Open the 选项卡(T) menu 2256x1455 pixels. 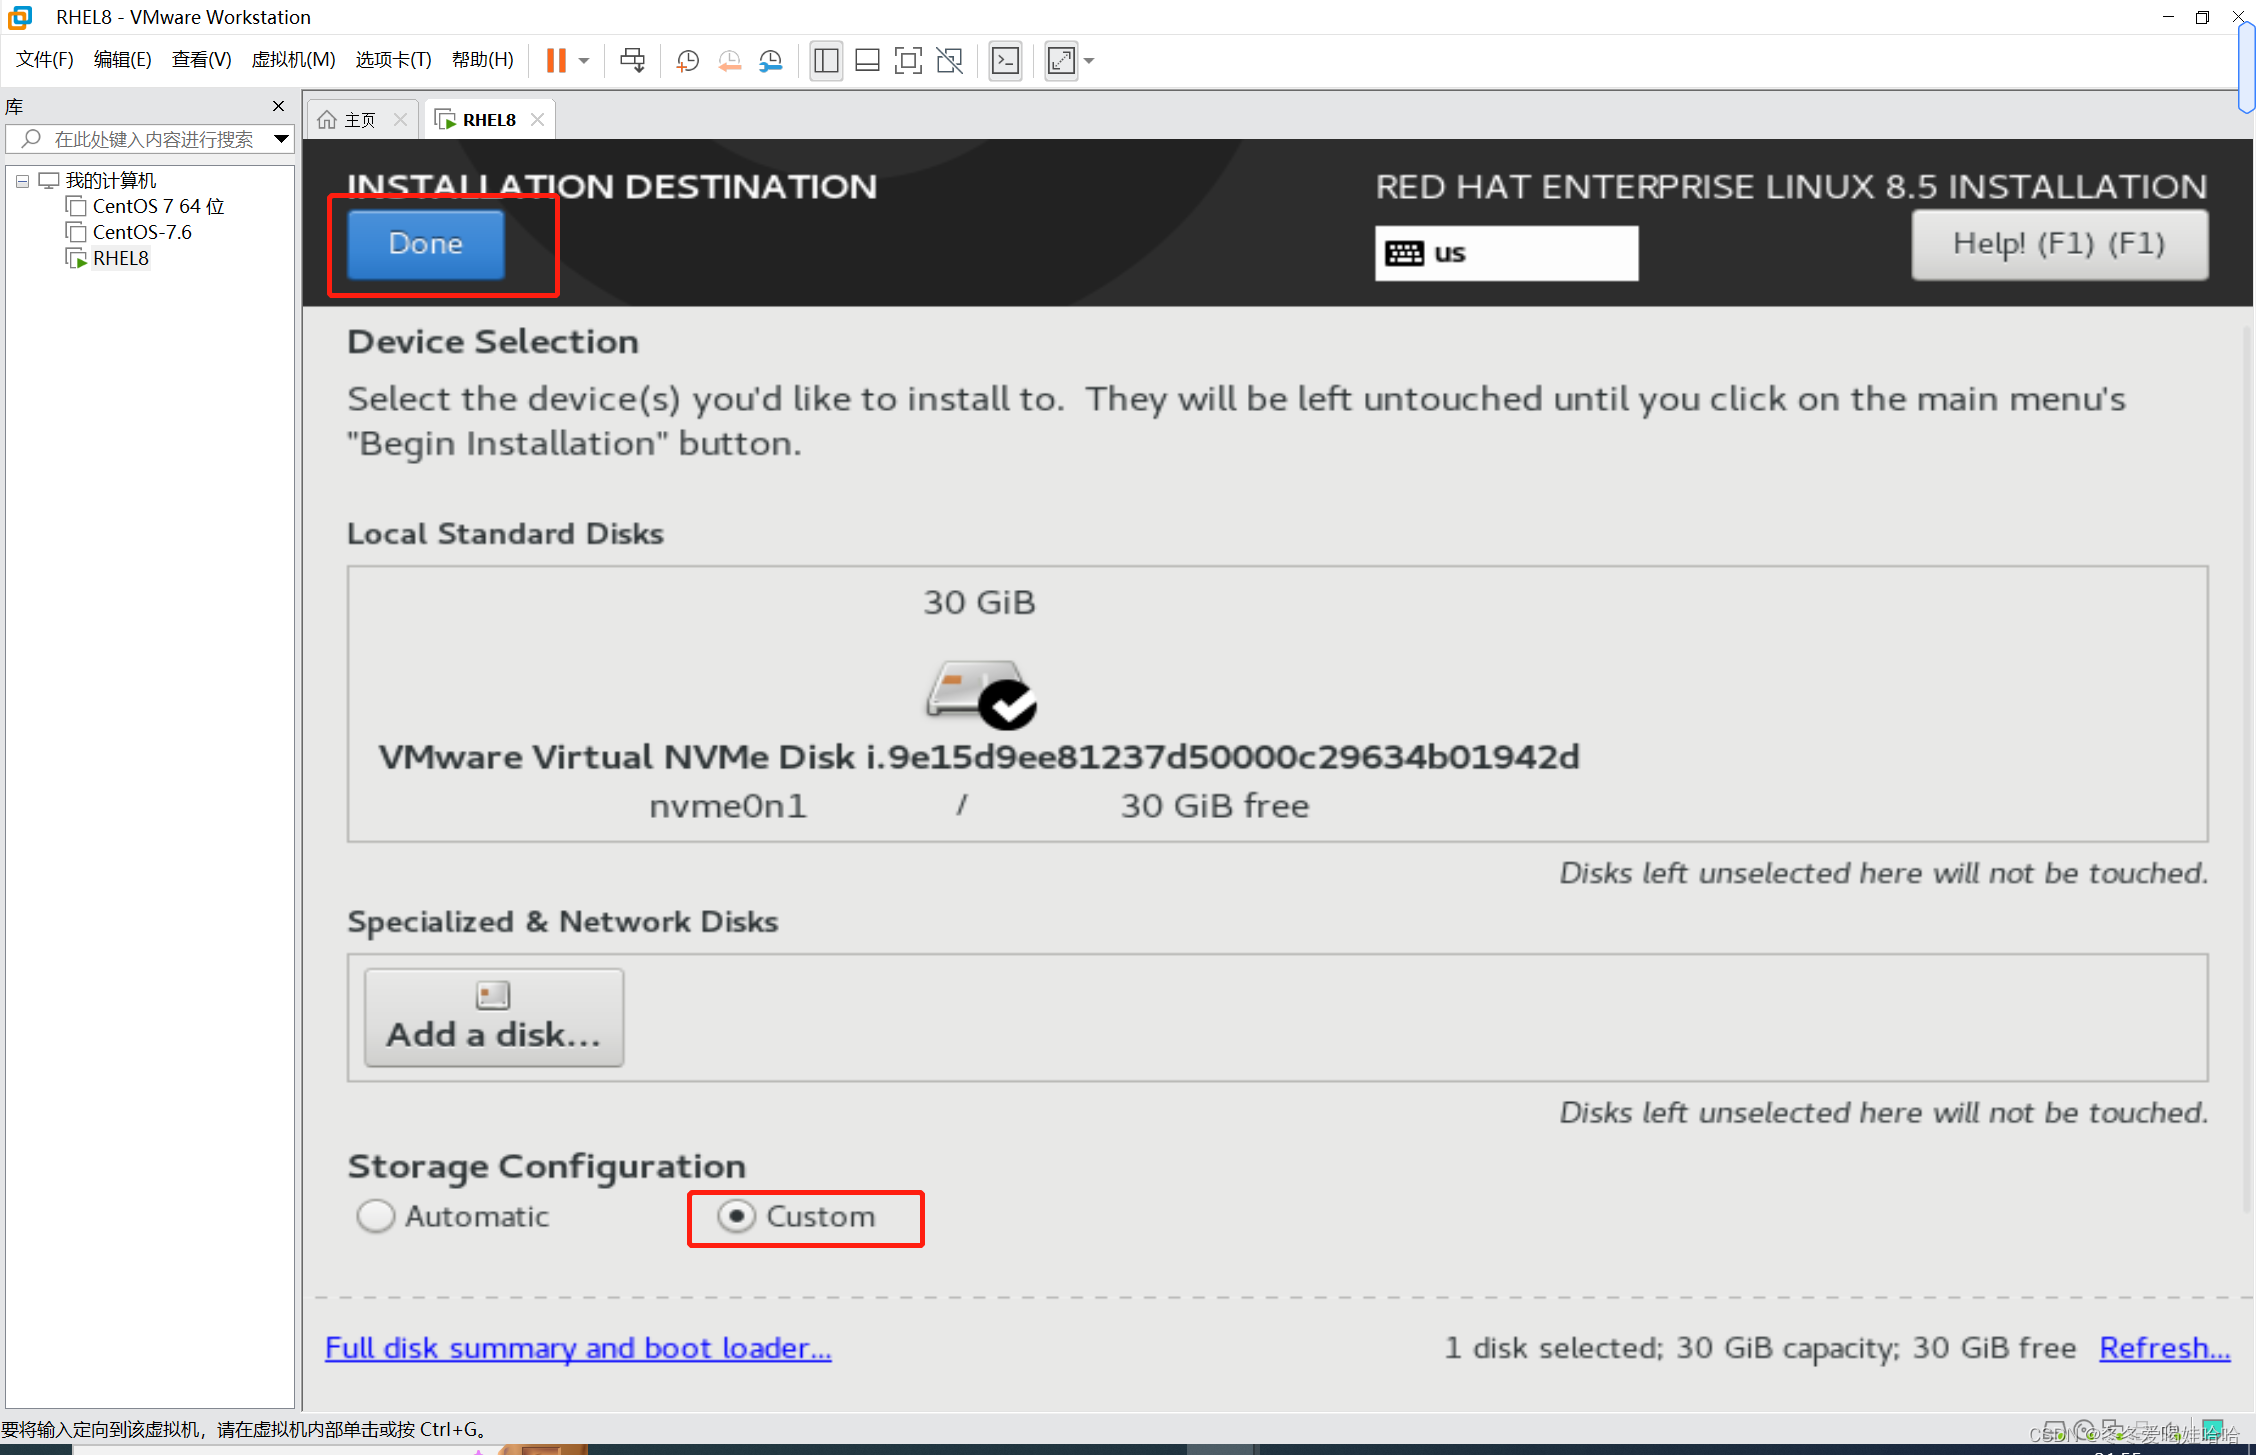[x=393, y=60]
